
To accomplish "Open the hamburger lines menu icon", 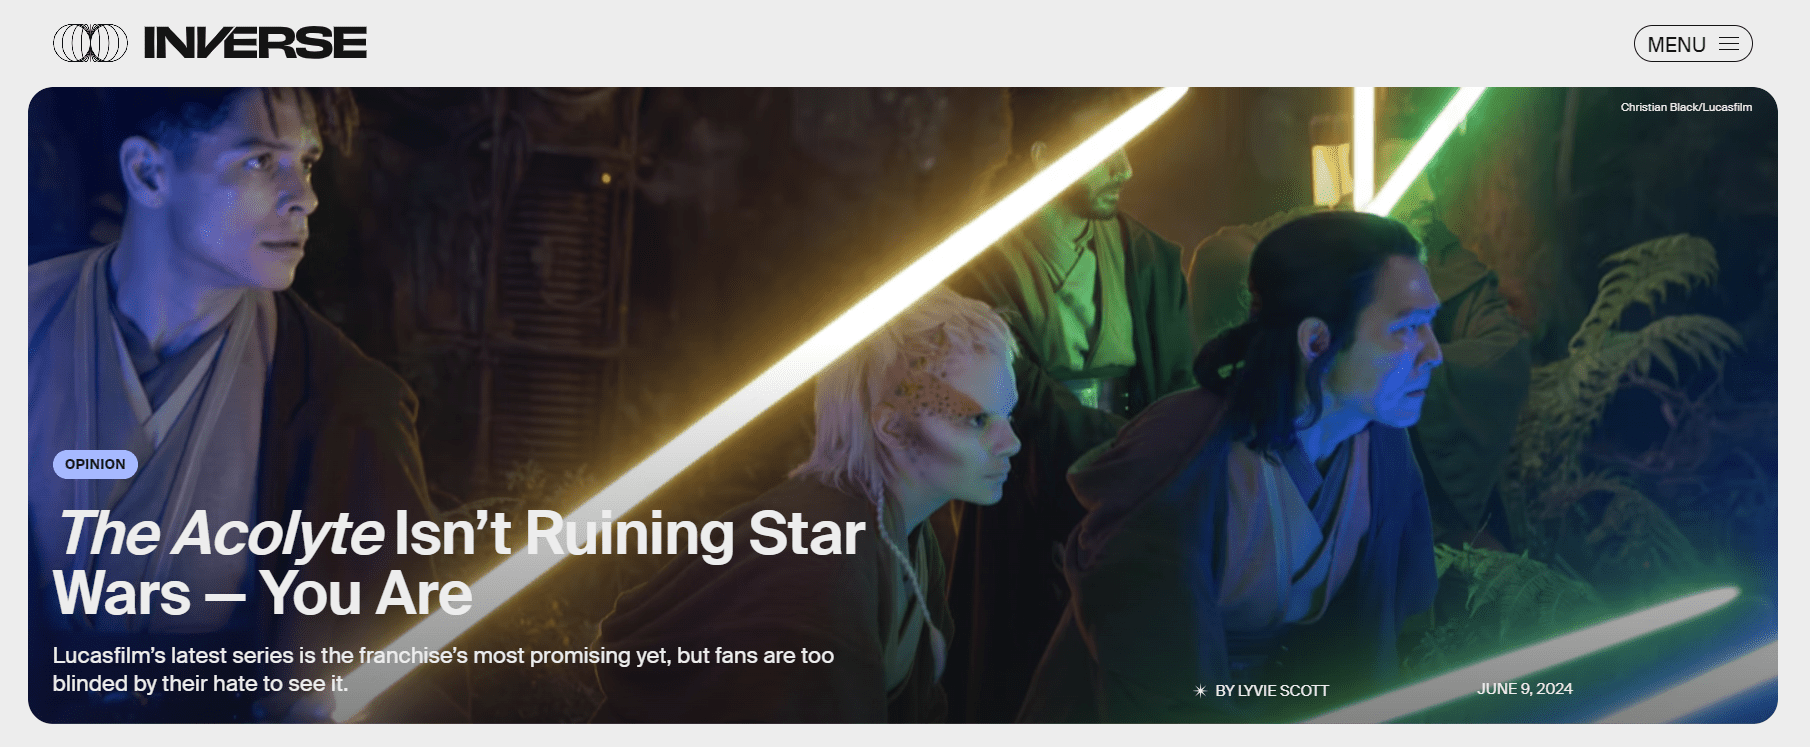I will [1729, 44].
